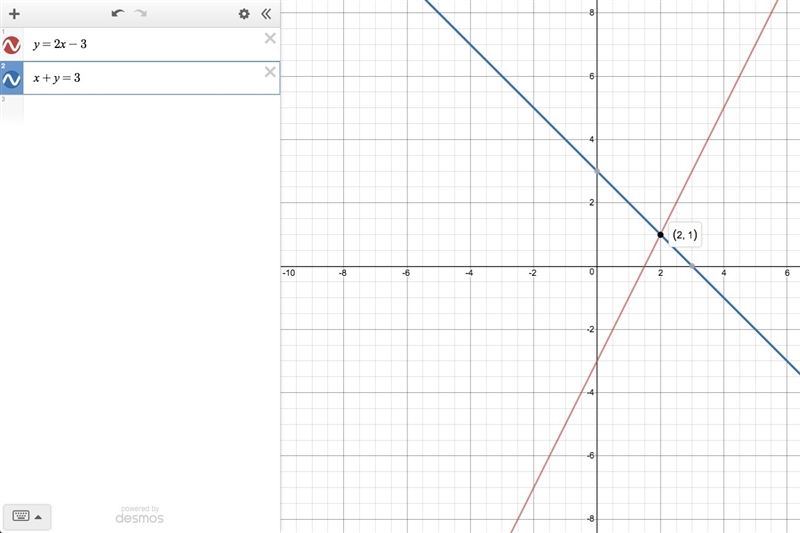
Task: Open the graph settings gear
Action: point(244,14)
